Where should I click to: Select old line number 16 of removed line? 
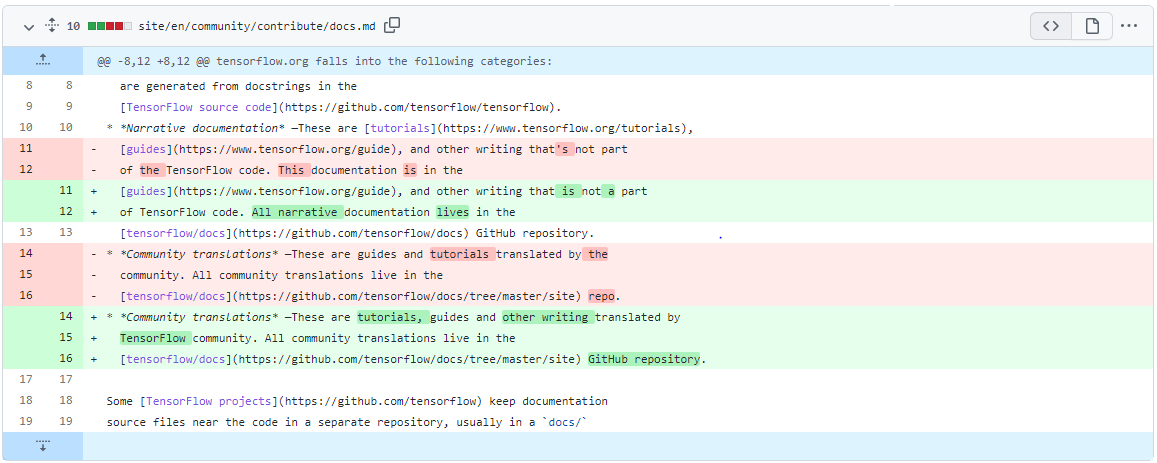click(26, 296)
